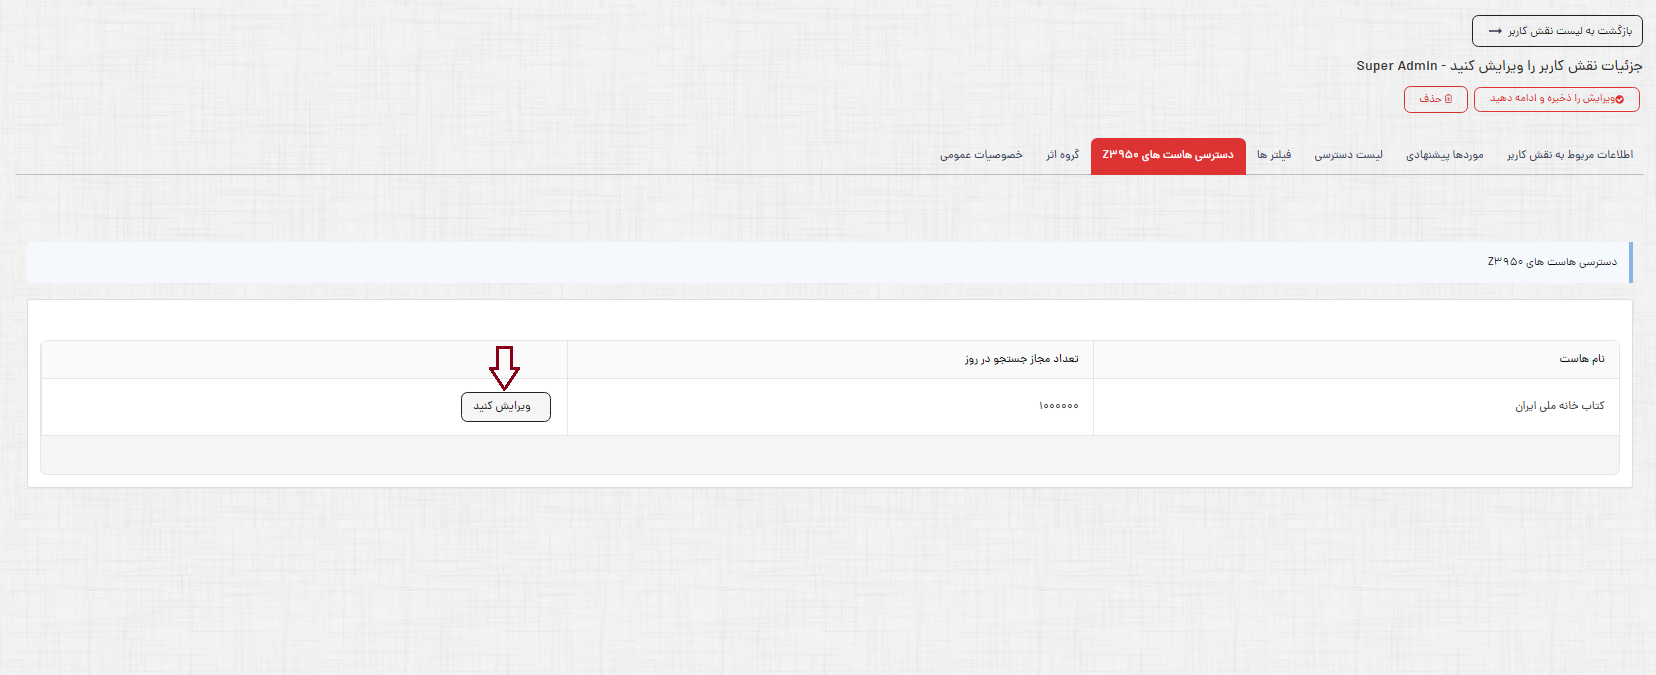
Task: Switch to the موردها پیشنهادی tab
Action: point(1444,155)
